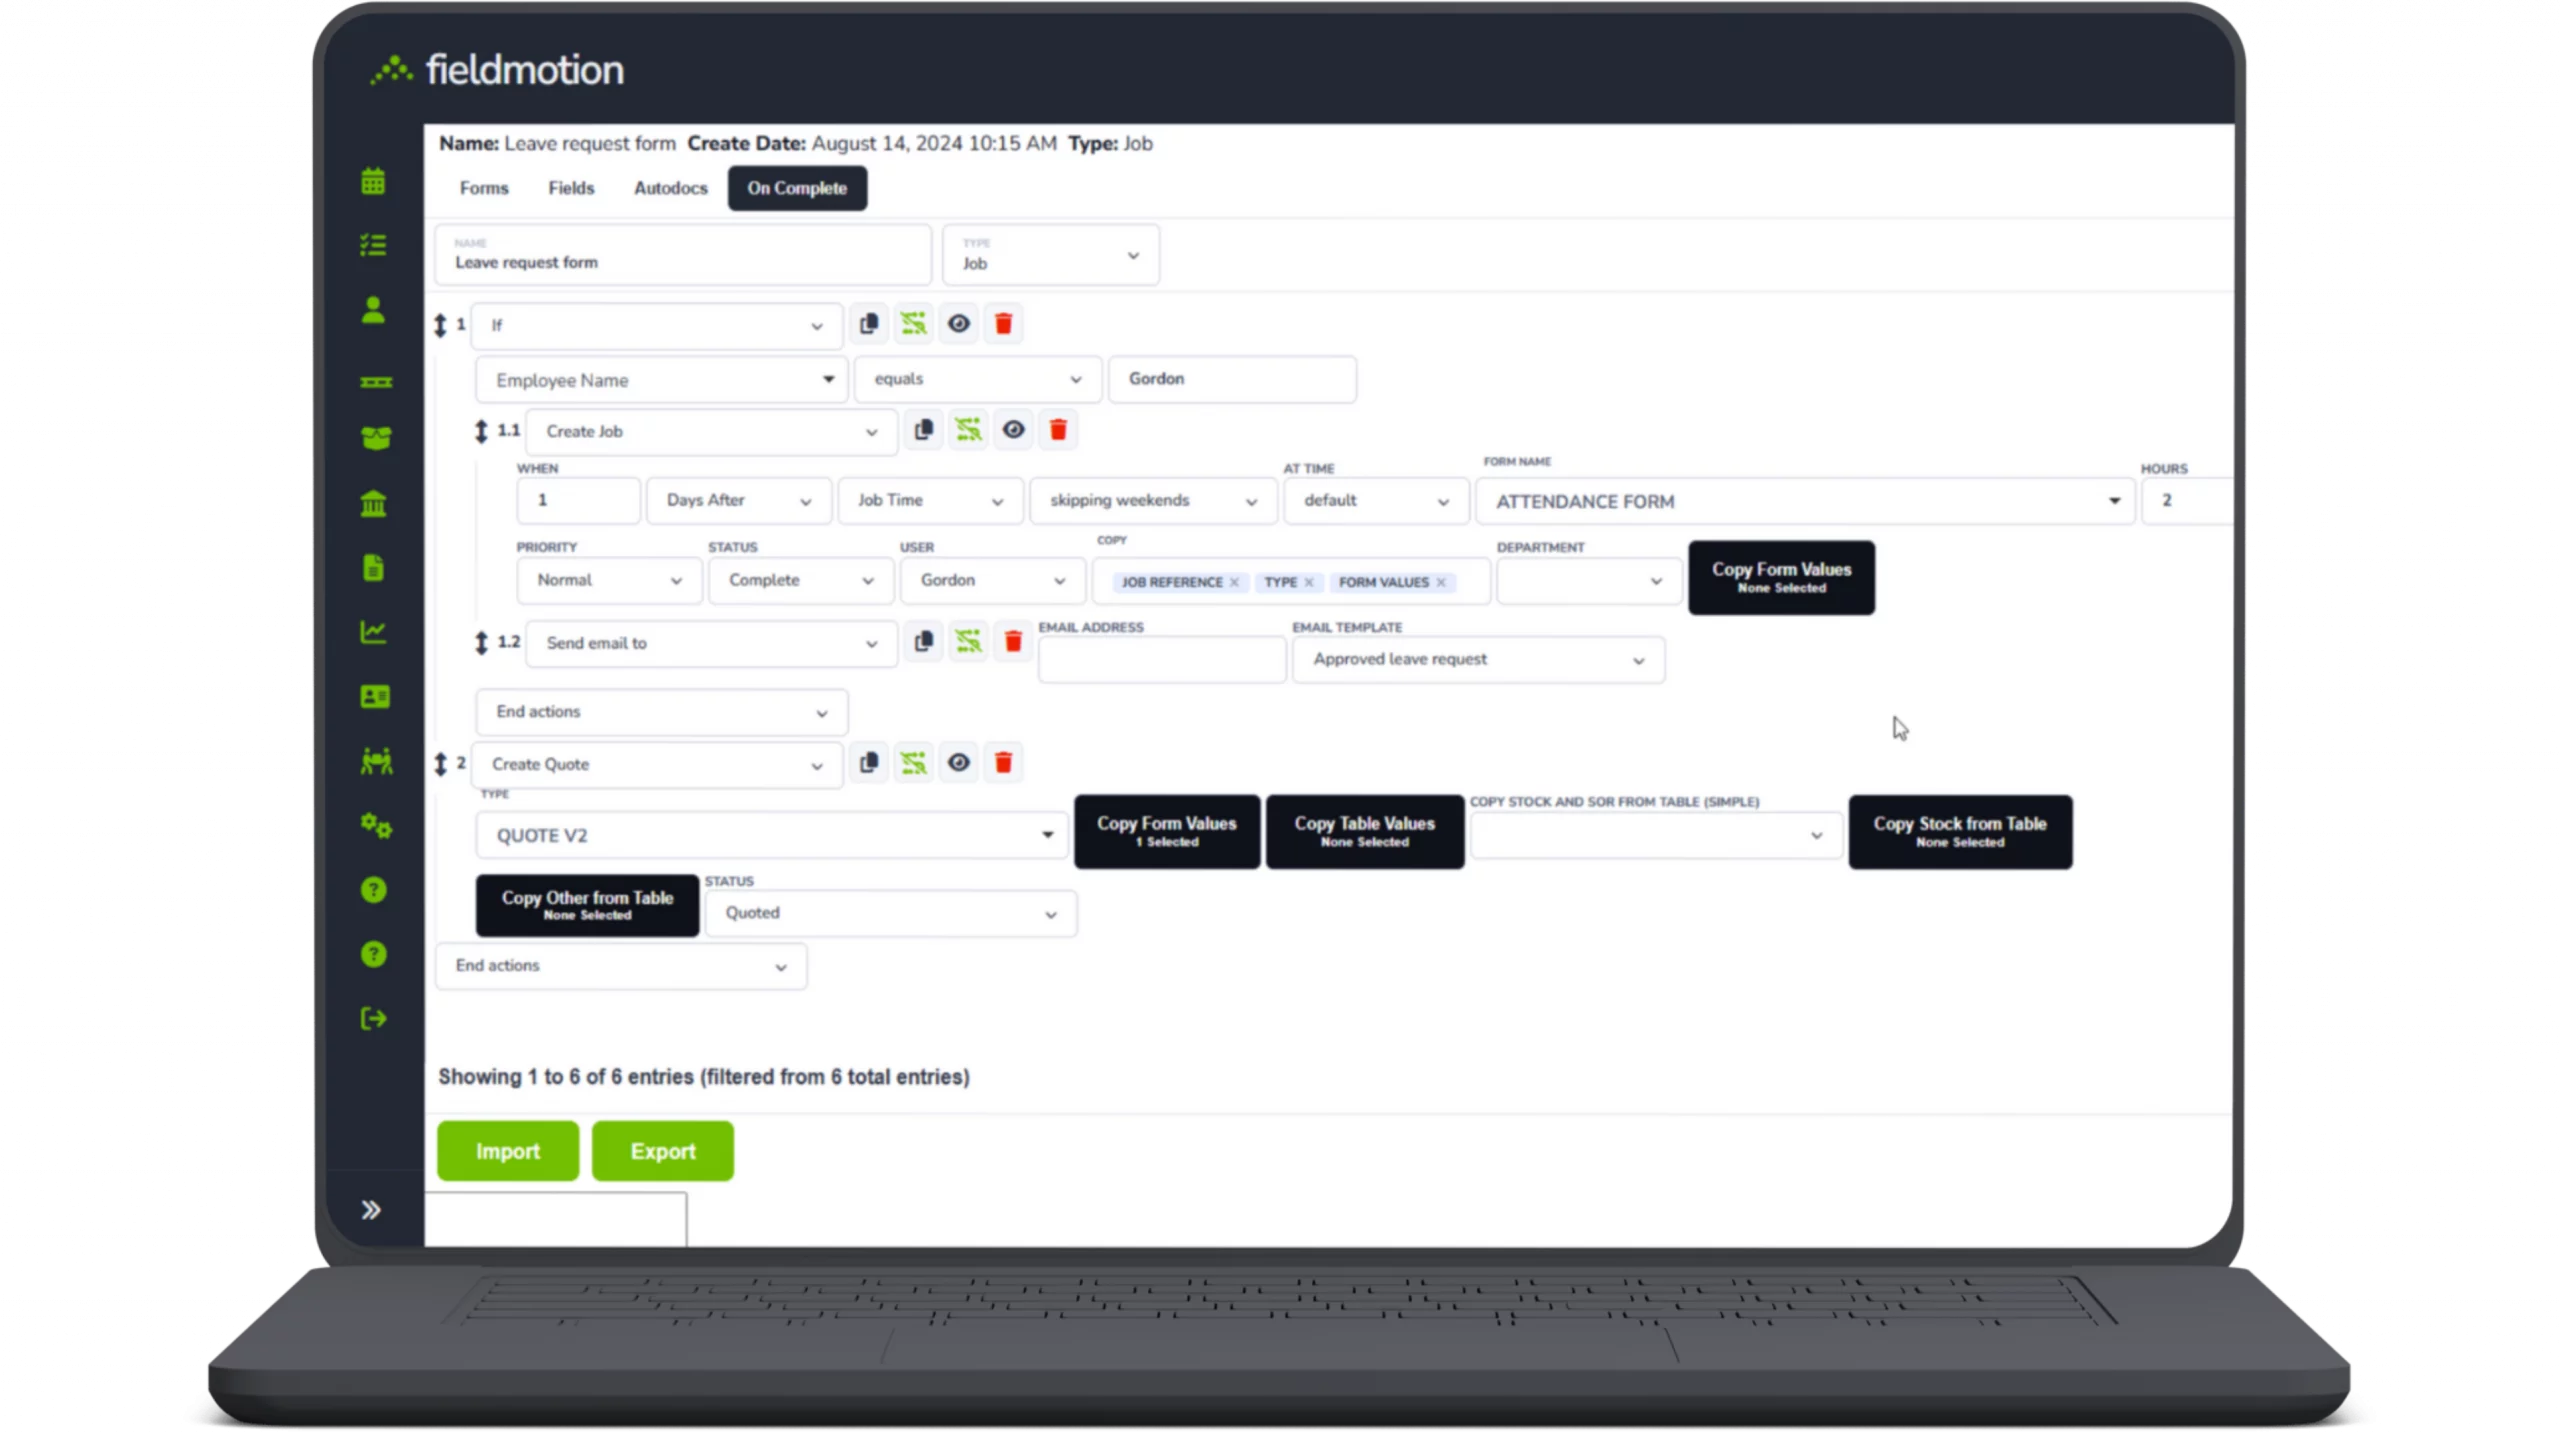The image size is (2560, 1433).
Task: Delete the Create Quote rule with trash icon
Action: [x=1003, y=762]
